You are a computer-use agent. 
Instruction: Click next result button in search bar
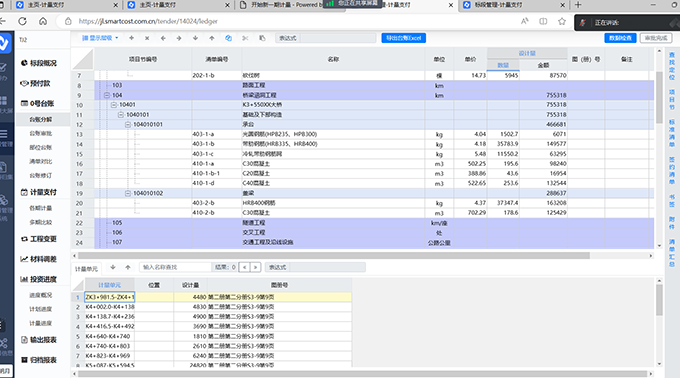[256, 267]
